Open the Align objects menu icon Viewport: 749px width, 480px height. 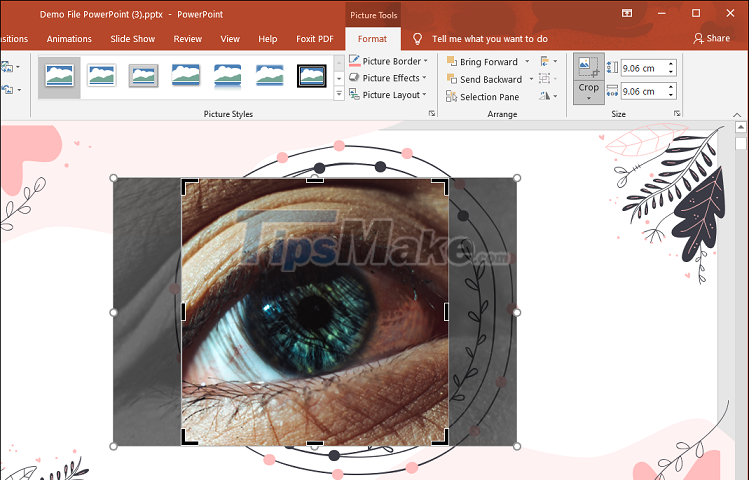pos(549,61)
